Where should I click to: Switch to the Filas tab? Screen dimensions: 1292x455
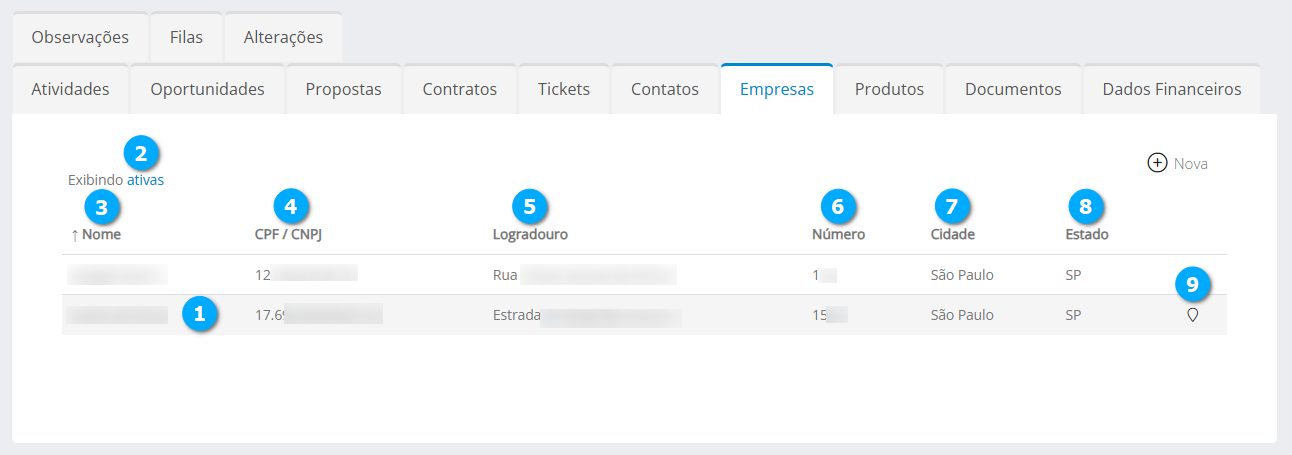[186, 37]
